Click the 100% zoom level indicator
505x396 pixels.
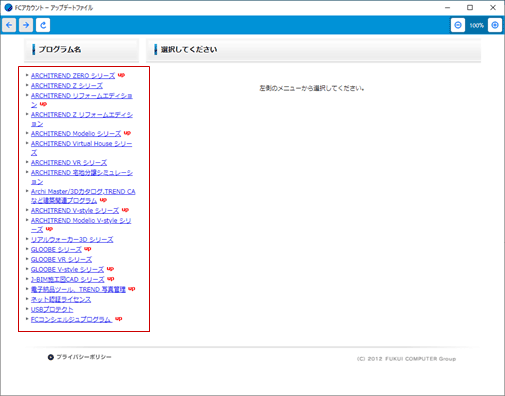coord(476,25)
